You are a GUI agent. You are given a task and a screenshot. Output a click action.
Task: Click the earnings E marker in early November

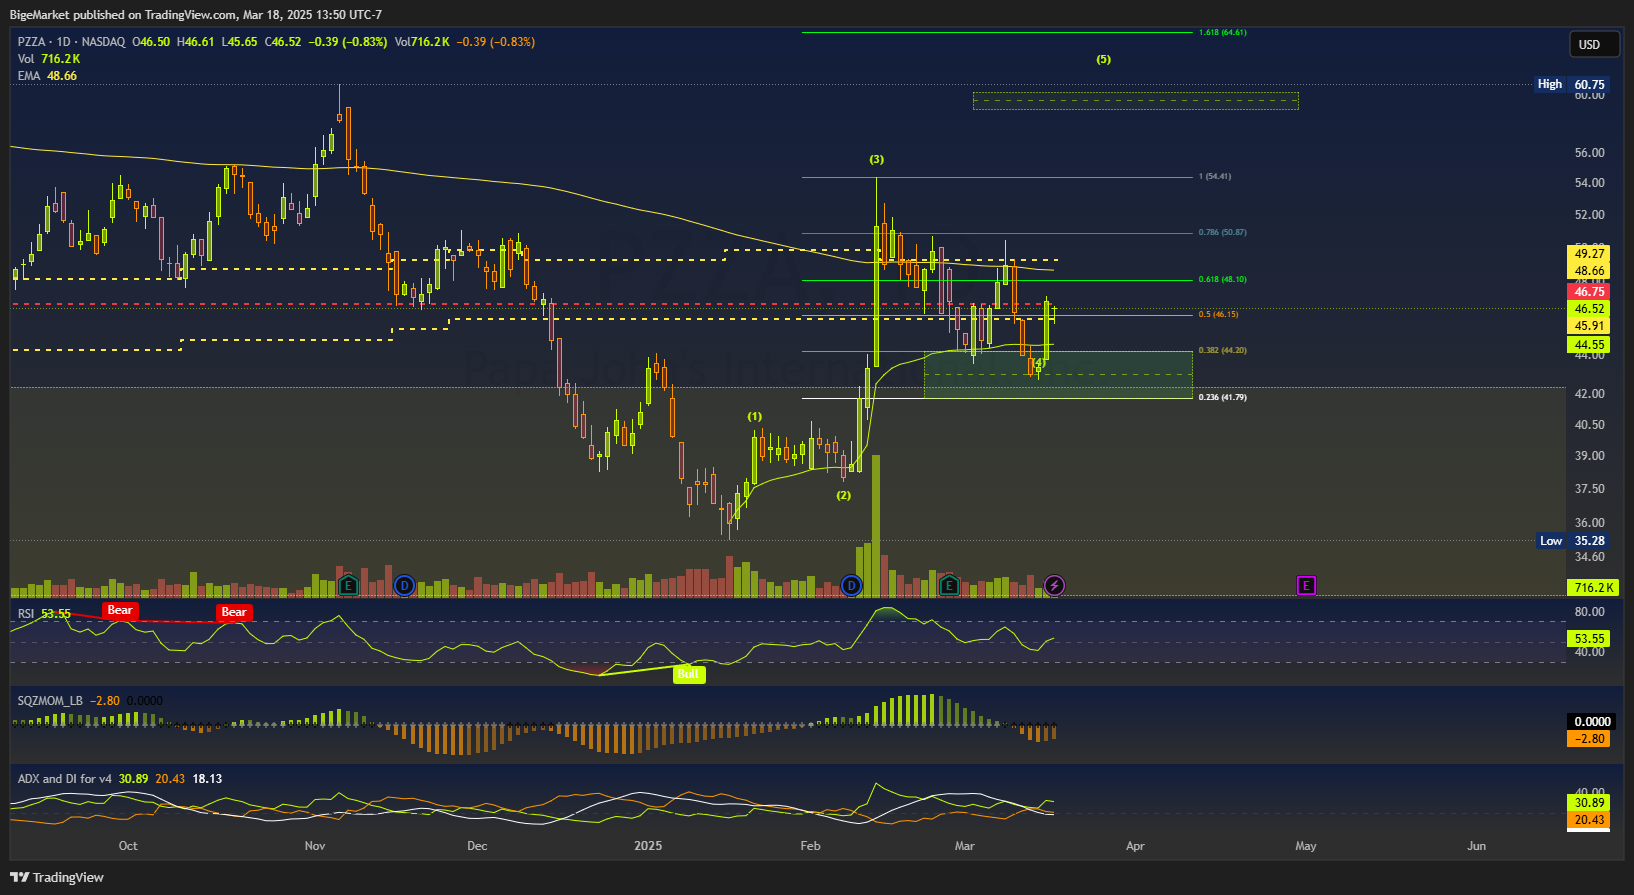[348, 585]
